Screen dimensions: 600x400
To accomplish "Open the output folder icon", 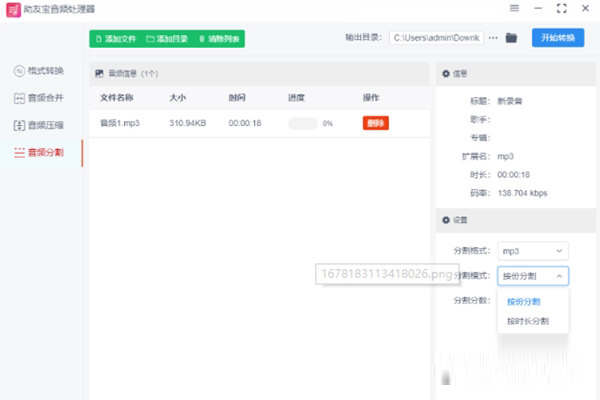I will [511, 38].
